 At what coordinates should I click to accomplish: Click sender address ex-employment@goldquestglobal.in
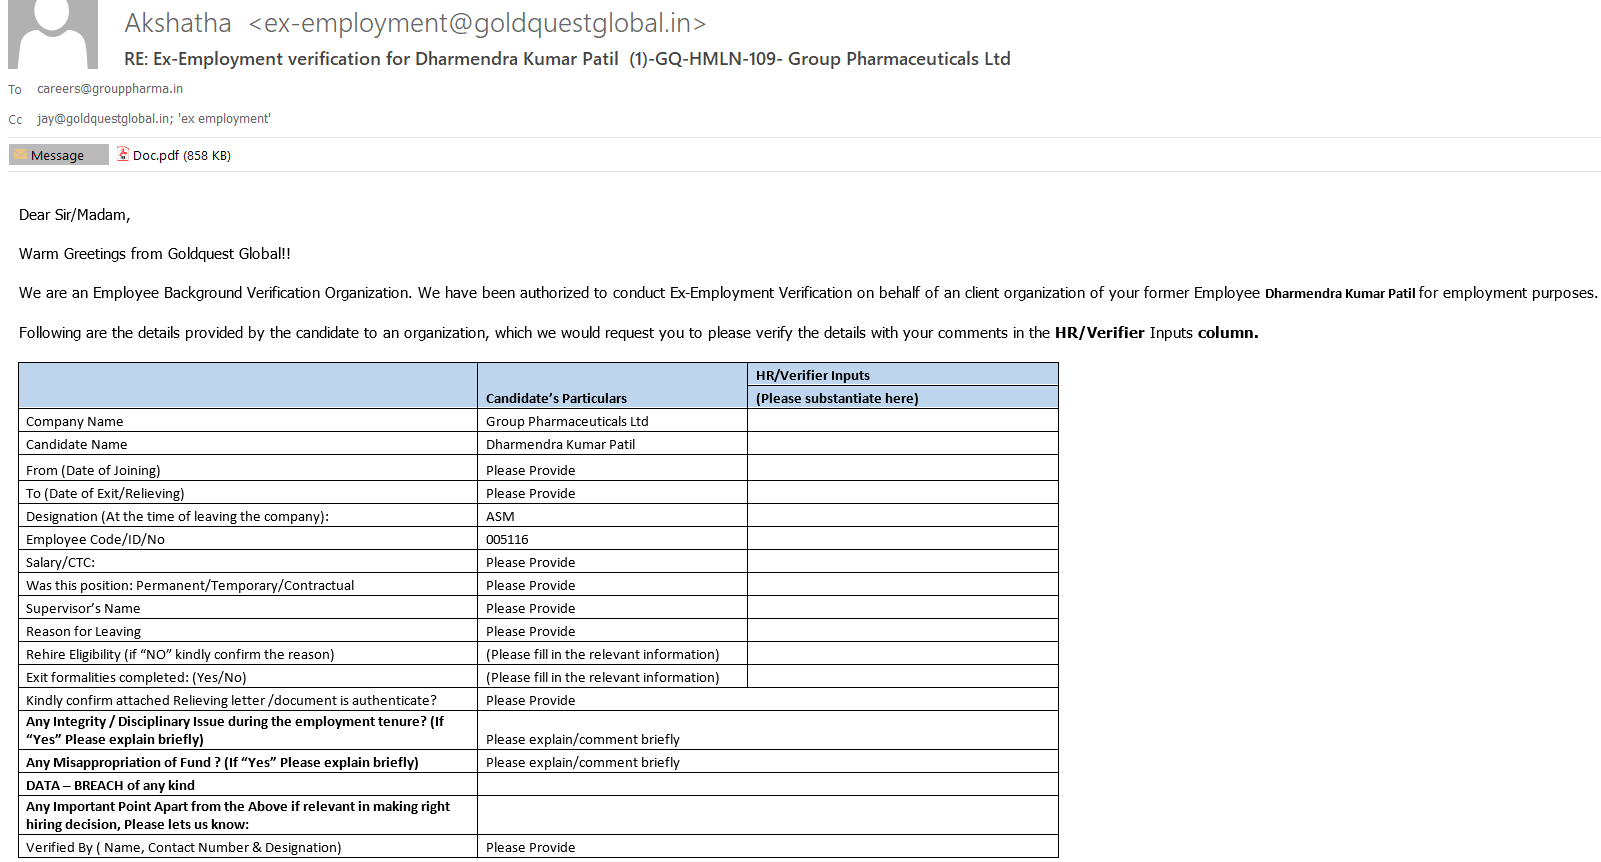point(477,23)
